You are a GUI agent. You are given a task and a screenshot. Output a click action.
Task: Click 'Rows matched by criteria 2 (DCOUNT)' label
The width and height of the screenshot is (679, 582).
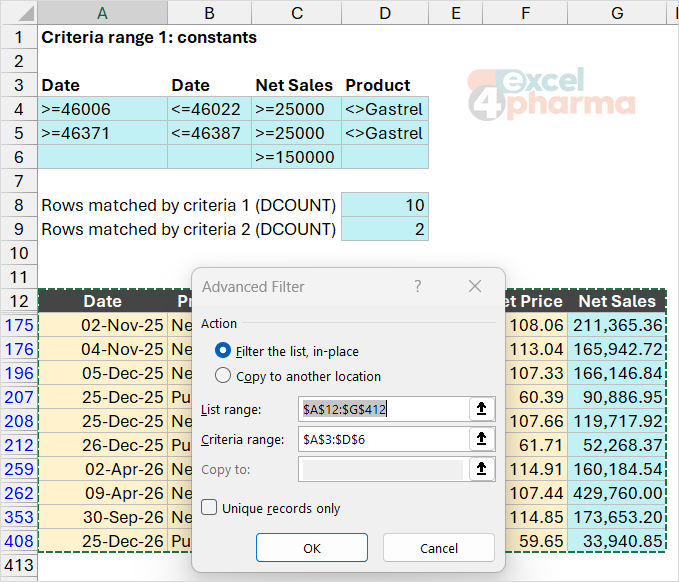(x=188, y=230)
